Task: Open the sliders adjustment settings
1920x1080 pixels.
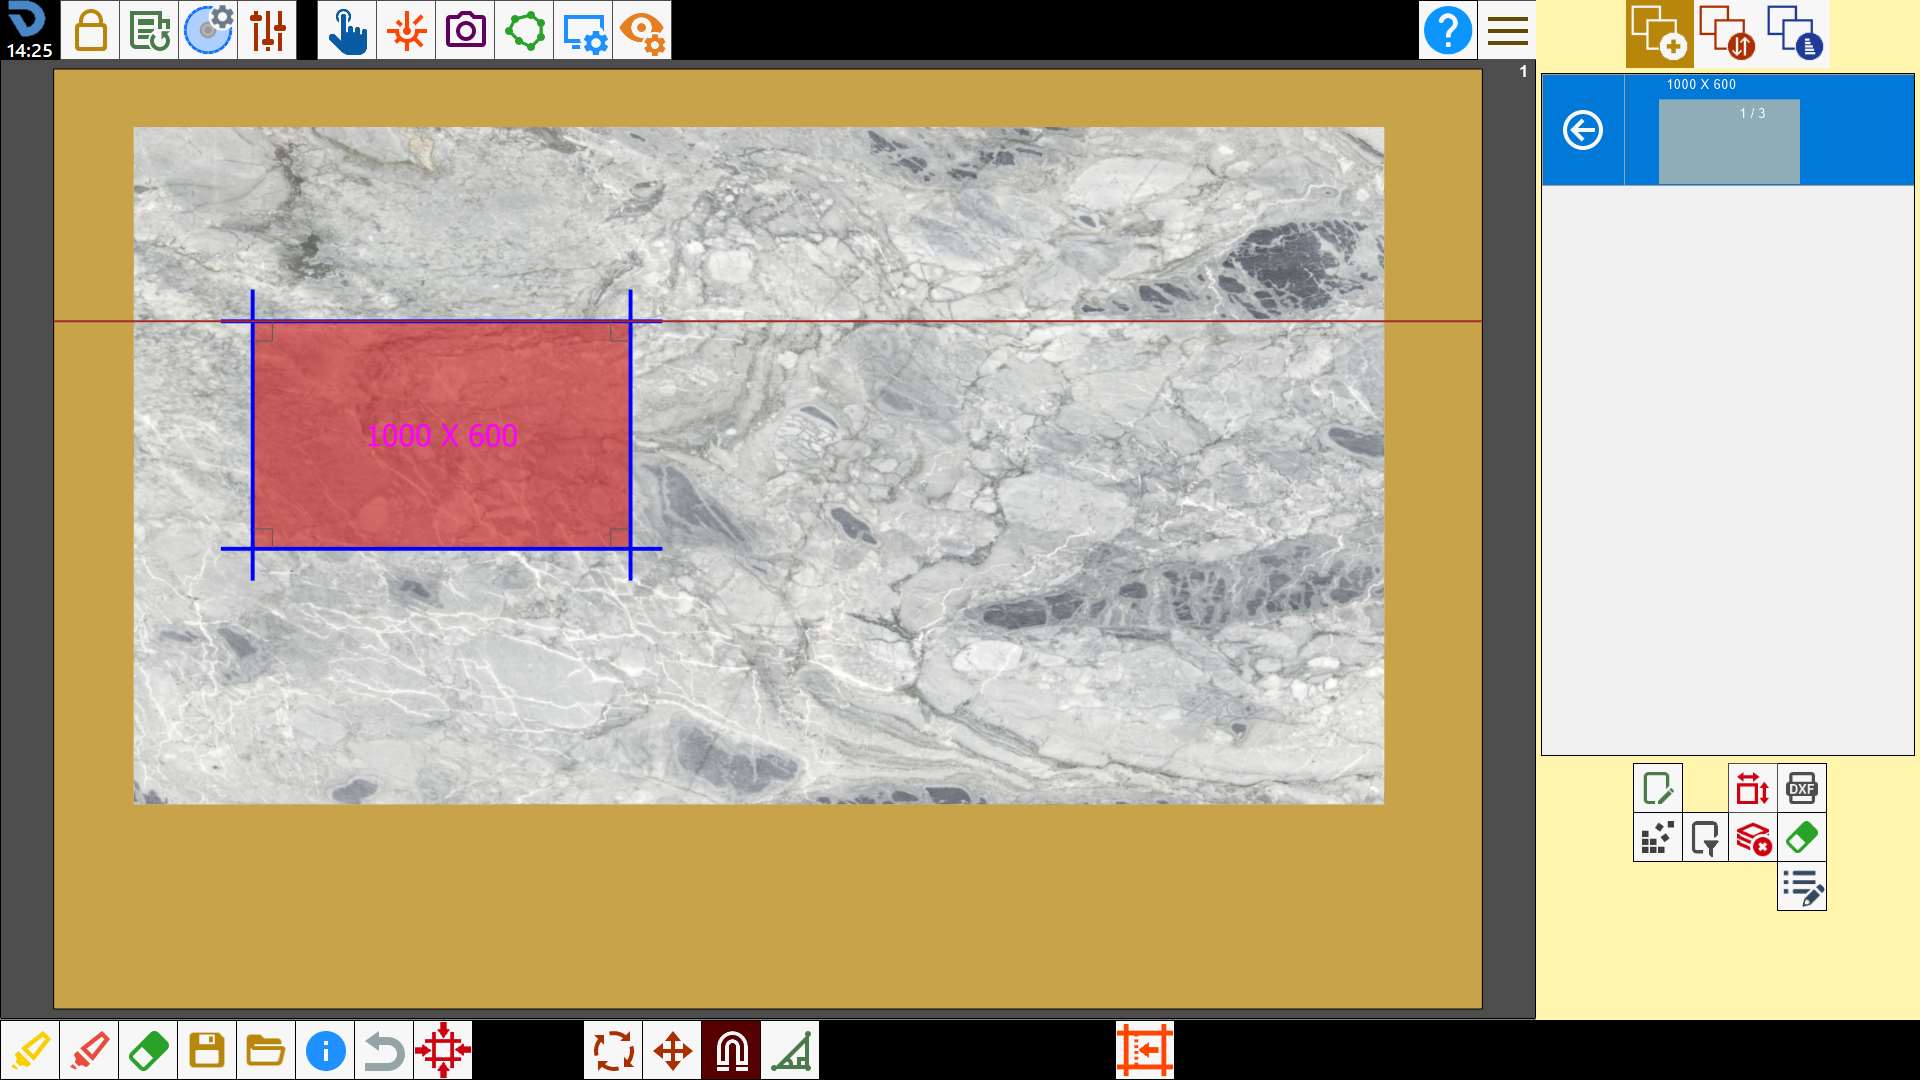Action: [267, 30]
